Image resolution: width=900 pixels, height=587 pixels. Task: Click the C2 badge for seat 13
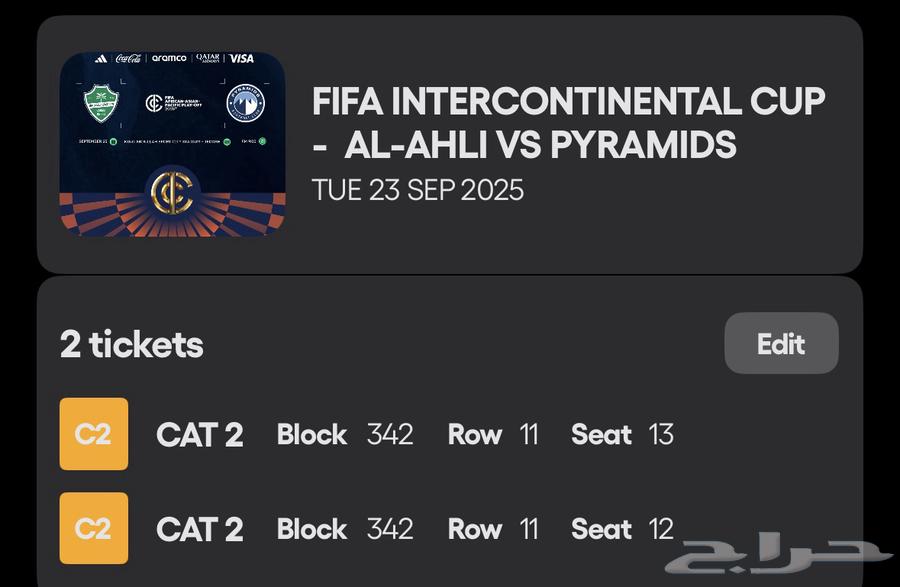tap(94, 434)
